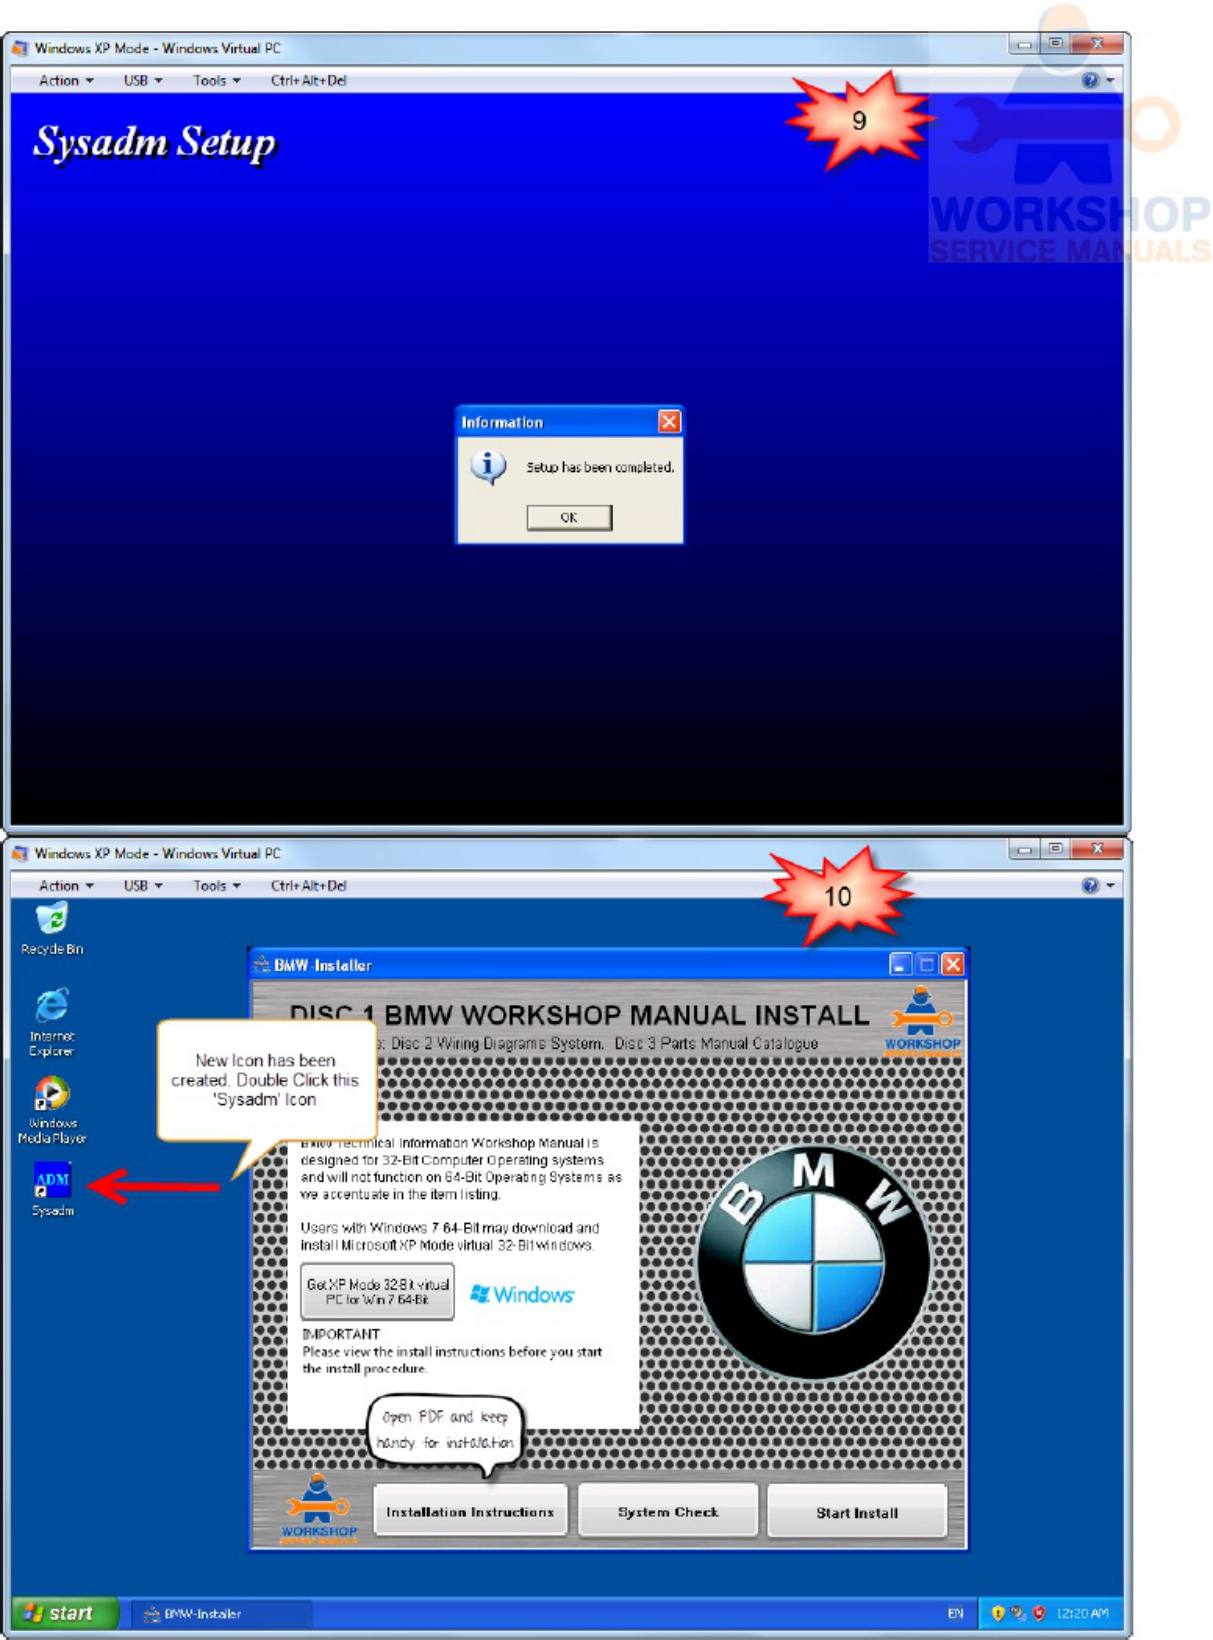Image resolution: width=1213 pixels, height=1640 pixels.
Task: Minimize the lower Windows XP Mode window
Action: [1024, 849]
